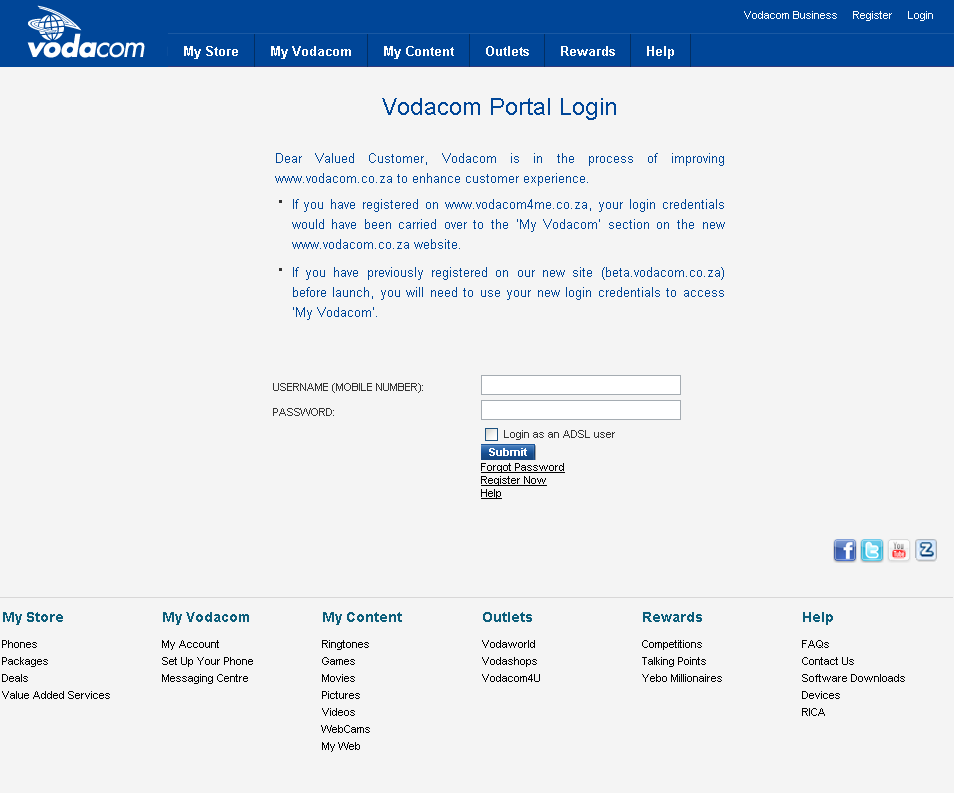This screenshot has width=954, height=793.
Task: Open the Software Downloads footer link
Action: pos(854,678)
